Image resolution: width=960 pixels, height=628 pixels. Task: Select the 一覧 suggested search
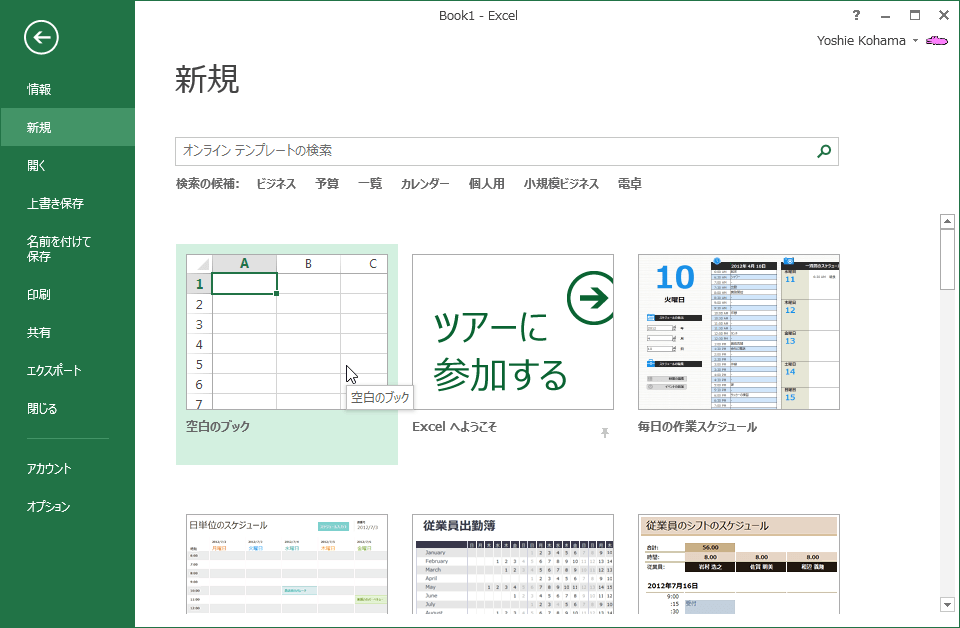click(370, 184)
